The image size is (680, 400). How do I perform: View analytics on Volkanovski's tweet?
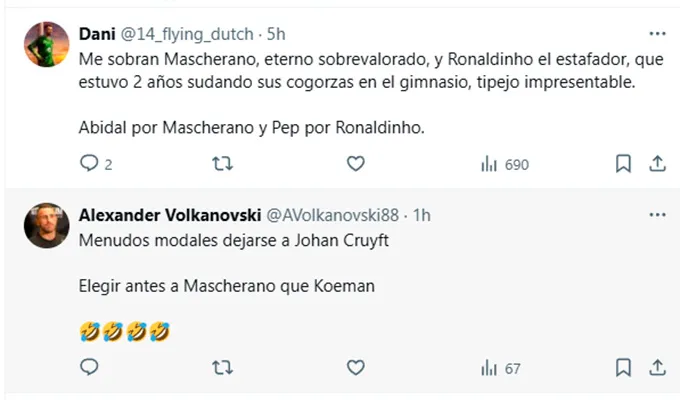(x=489, y=368)
